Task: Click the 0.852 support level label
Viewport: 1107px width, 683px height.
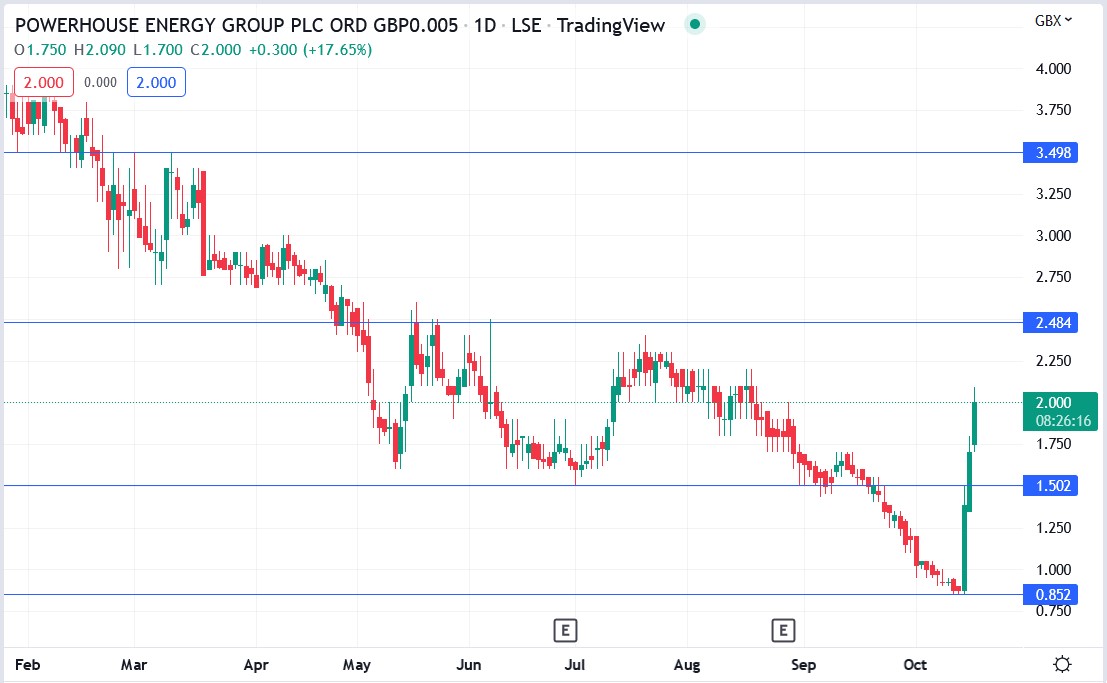Action: tap(1052, 593)
